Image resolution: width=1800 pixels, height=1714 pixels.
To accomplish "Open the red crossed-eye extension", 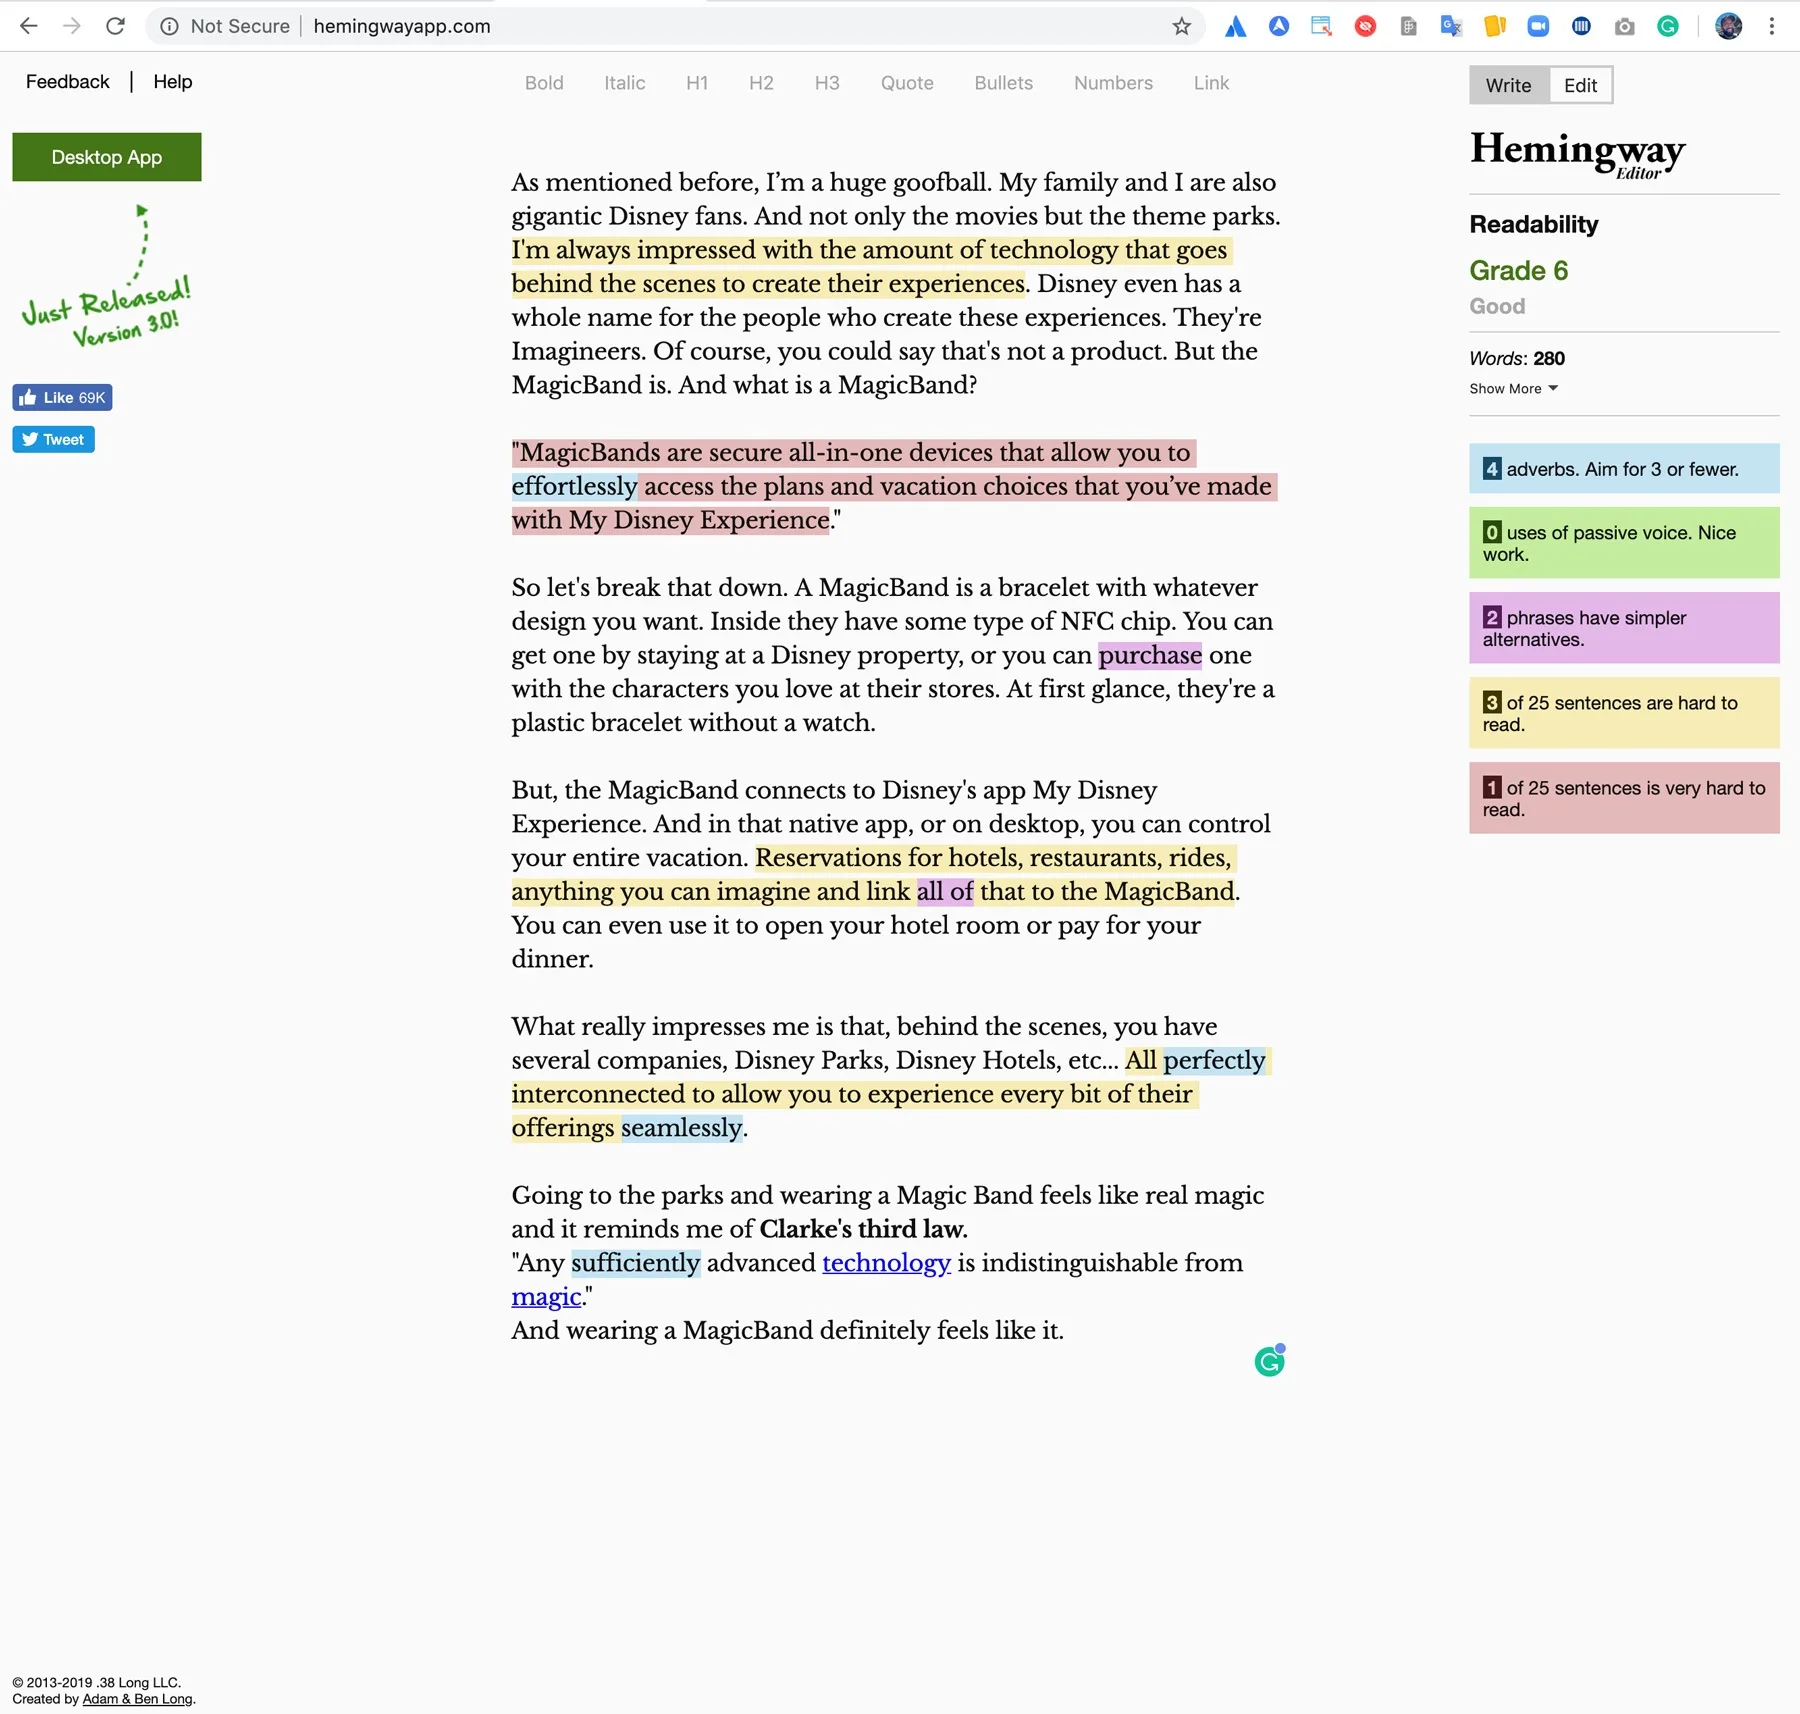I will (1365, 27).
